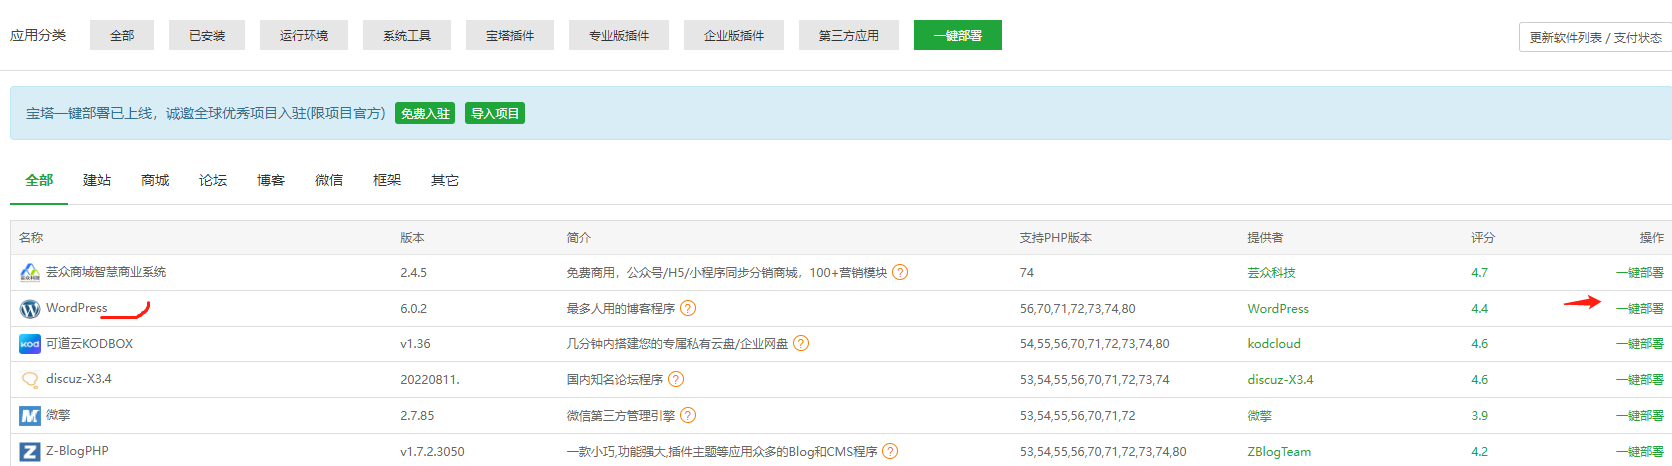Switch to the 商城 tab

155,180
